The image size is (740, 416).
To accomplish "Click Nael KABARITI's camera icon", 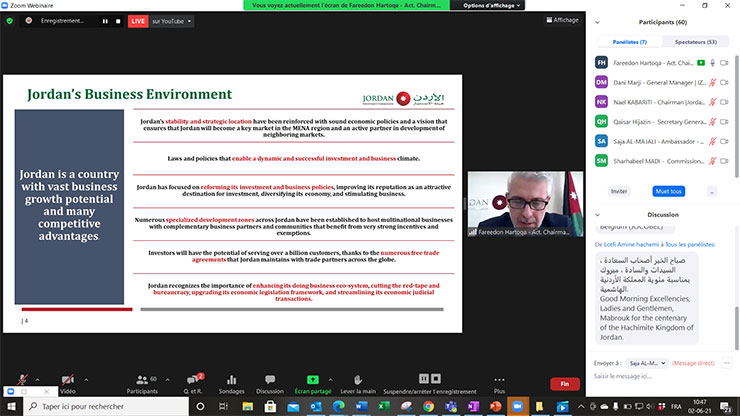I will pos(724,102).
